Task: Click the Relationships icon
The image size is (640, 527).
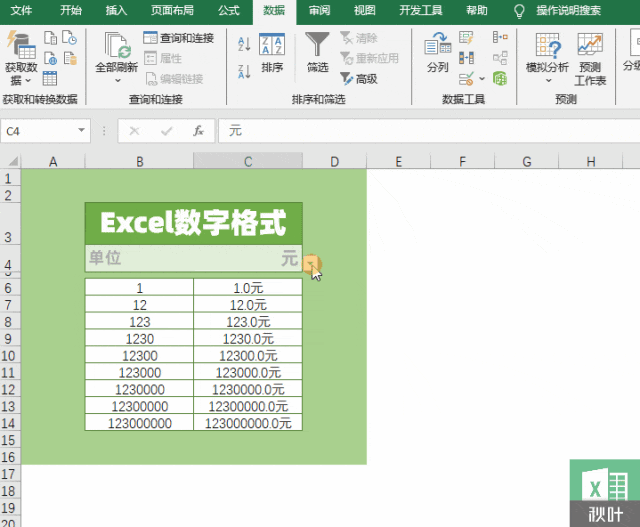Action: coord(500,58)
